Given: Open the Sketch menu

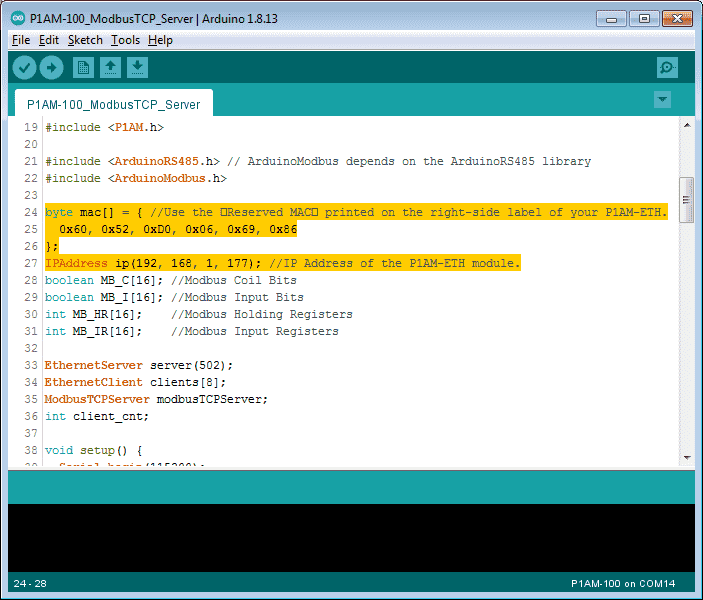Looking at the screenshot, I should click(85, 40).
